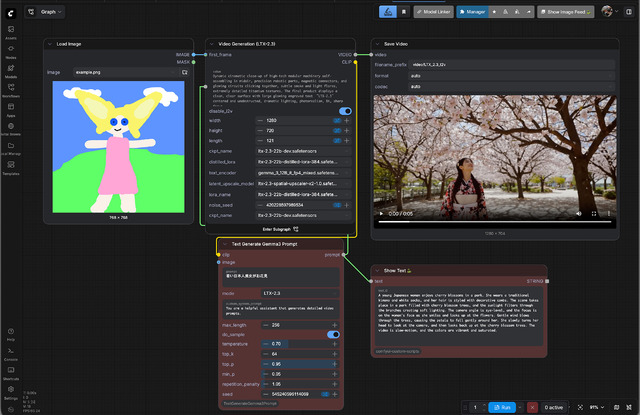640x415 pixels.
Task: Open the Graph dropdown menu
Action: (x=51, y=12)
